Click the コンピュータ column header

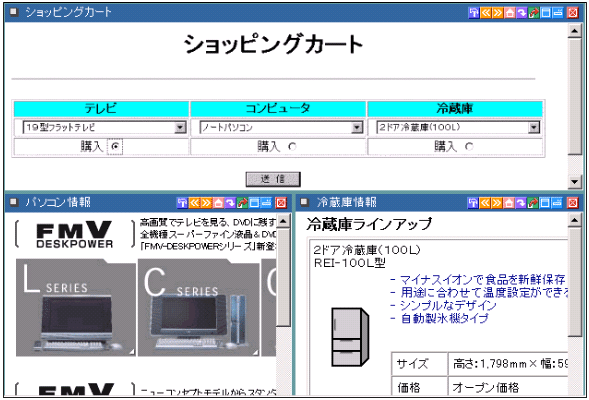point(278,109)
